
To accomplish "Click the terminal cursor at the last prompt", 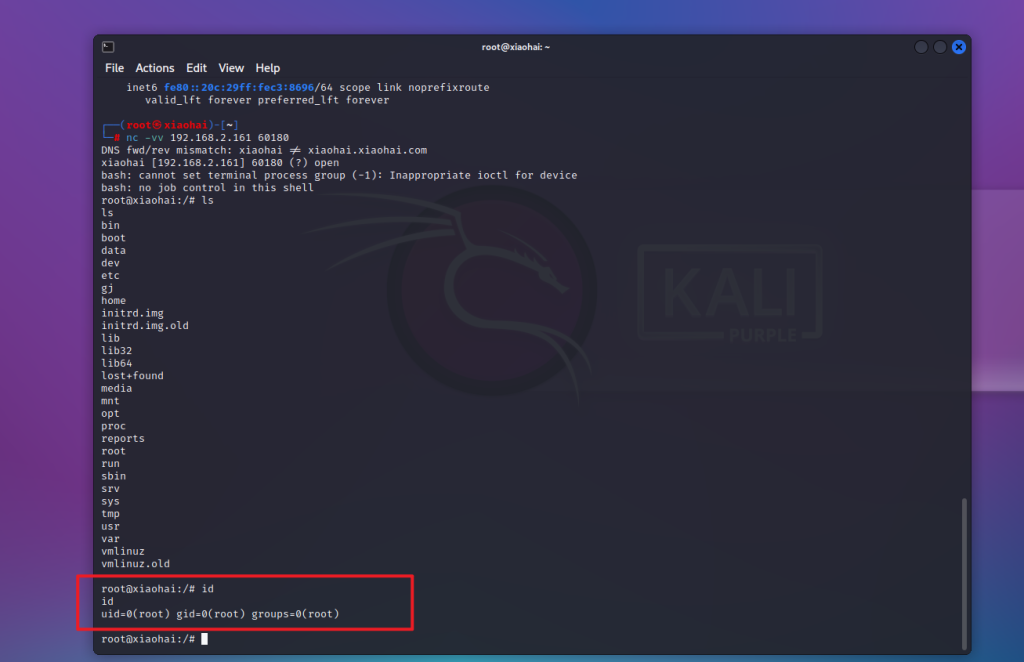I will pos(205,639).
